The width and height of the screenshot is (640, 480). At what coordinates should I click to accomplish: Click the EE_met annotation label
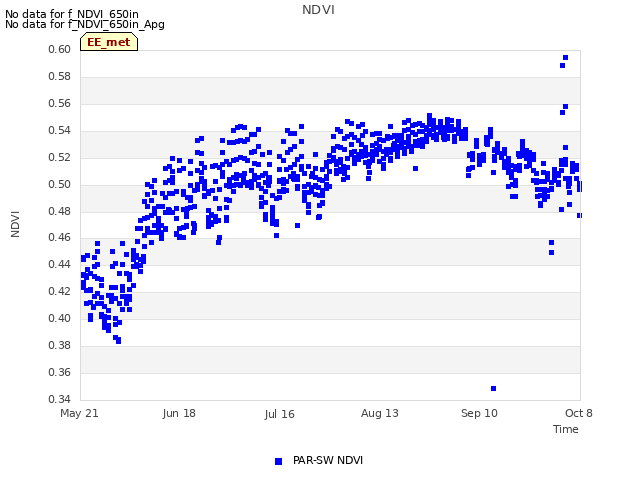(109, 42)
